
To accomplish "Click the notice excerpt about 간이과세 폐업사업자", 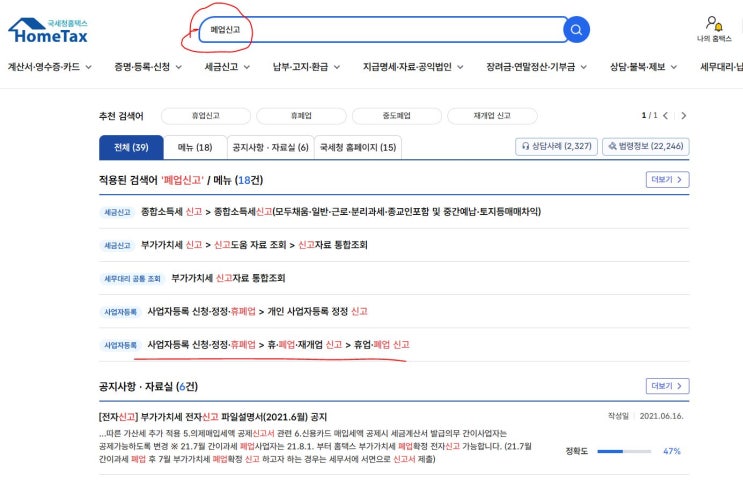I will [x=315, y=446].
